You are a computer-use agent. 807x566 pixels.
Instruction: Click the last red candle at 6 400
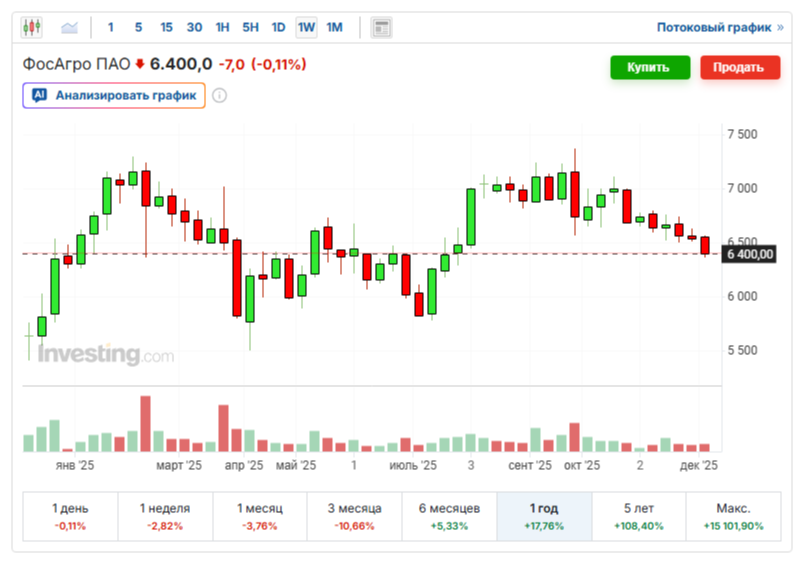705,245
